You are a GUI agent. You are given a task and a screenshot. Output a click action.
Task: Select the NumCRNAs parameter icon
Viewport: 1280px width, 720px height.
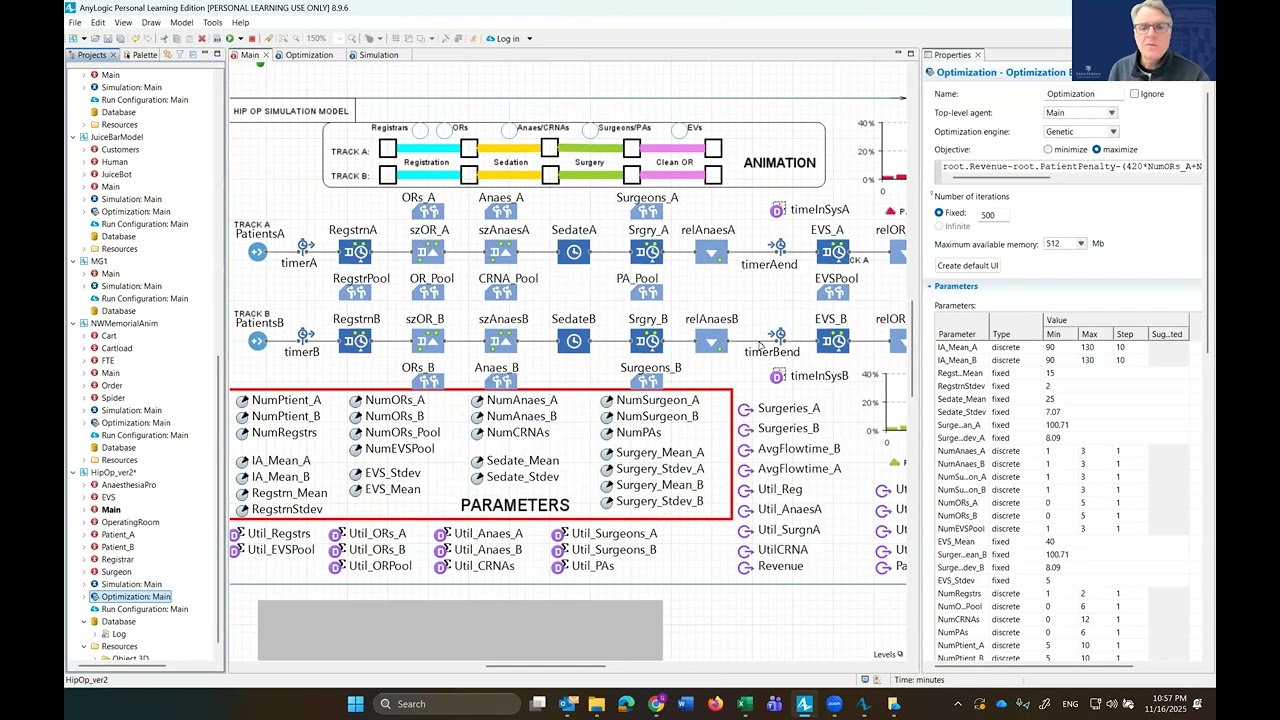coord(477,433)
